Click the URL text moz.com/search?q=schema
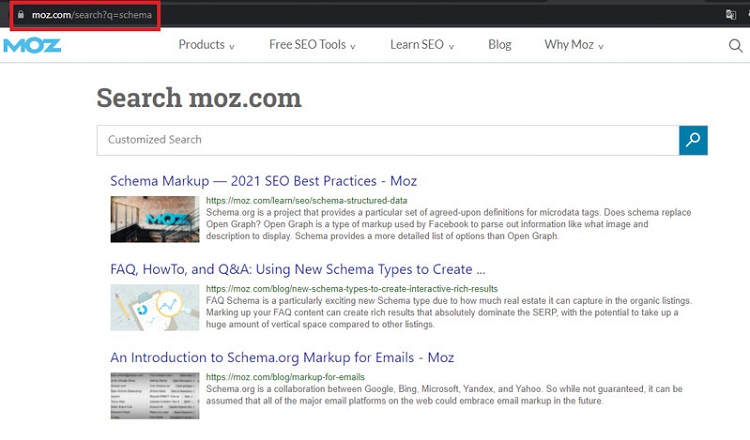This screenshot has width=750, height=440. click(x=92, y=15)
